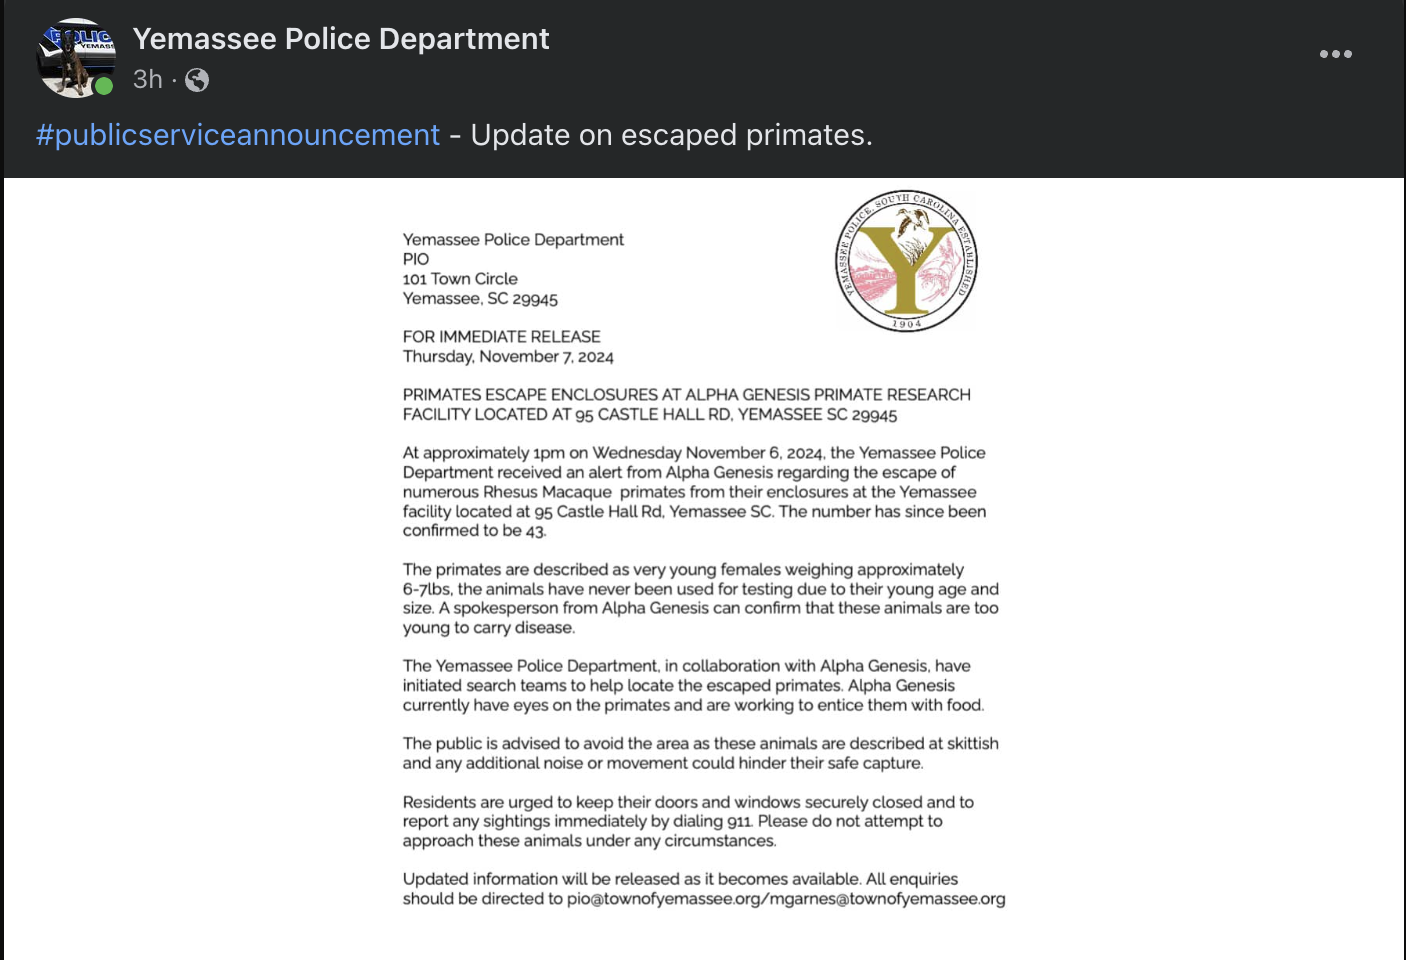Open the Yemassee Police Department profile picture
Screen dimensions: 1406x960
click(76, 58)
